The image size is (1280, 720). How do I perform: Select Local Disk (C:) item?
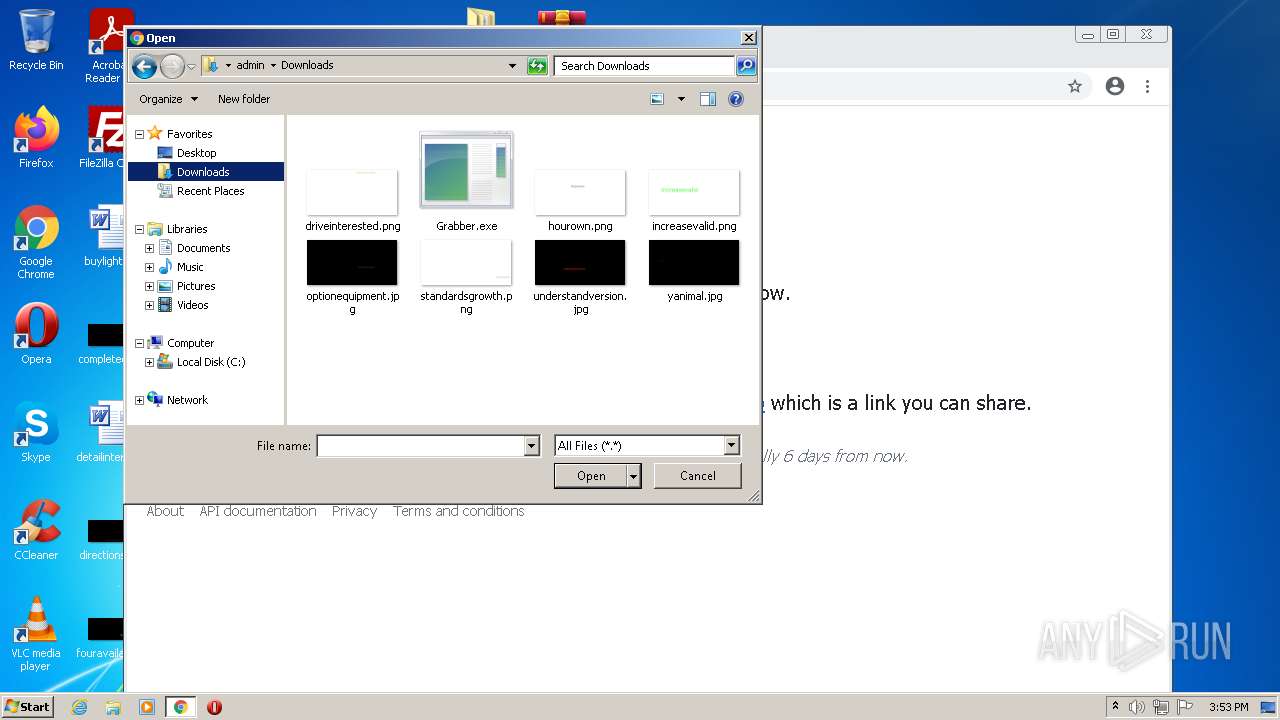211,362
